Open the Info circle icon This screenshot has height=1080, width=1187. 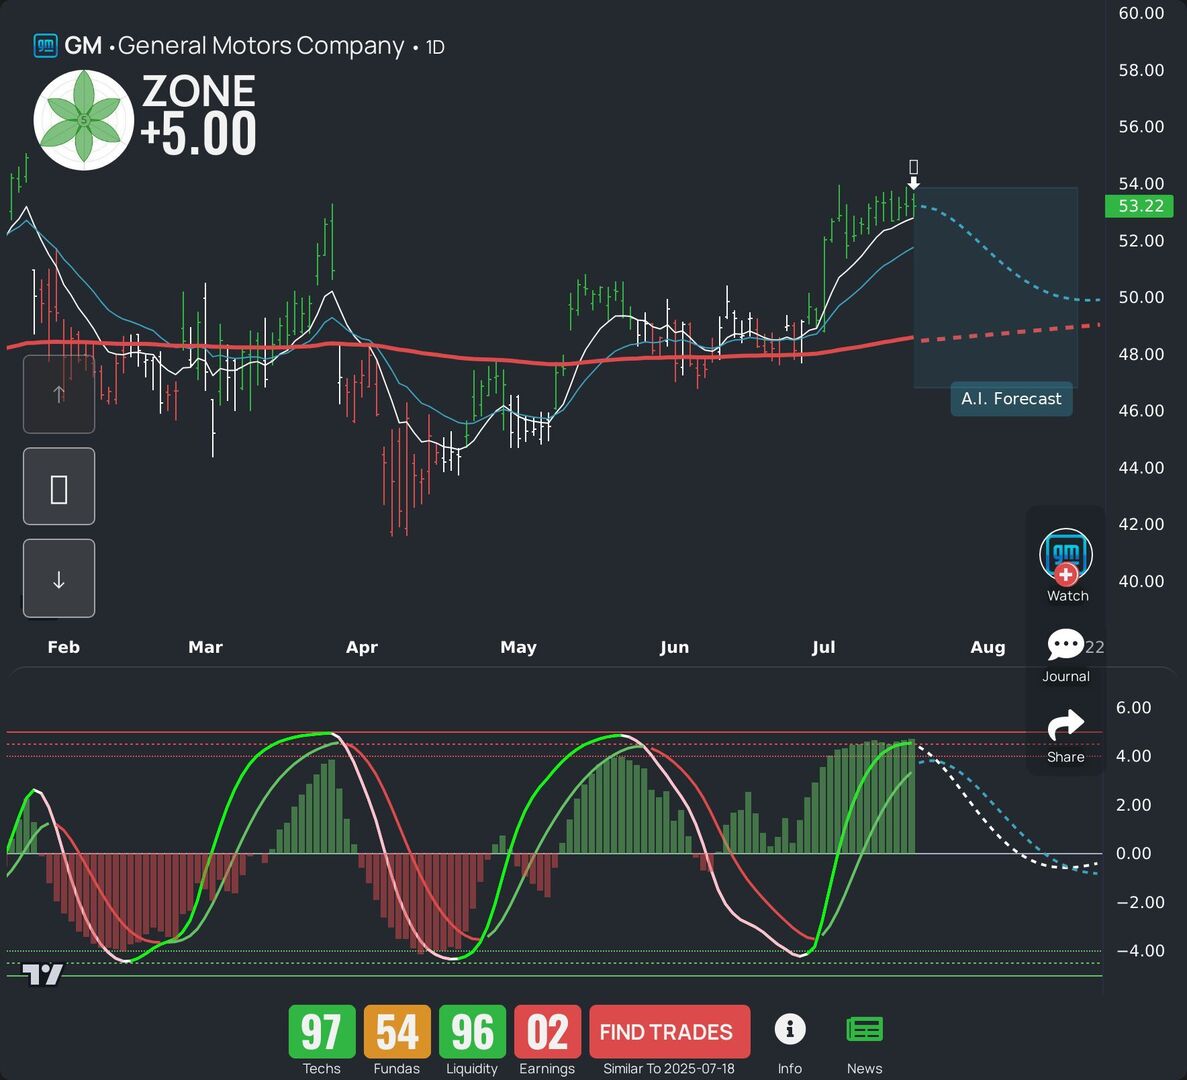click(790, 1029)
